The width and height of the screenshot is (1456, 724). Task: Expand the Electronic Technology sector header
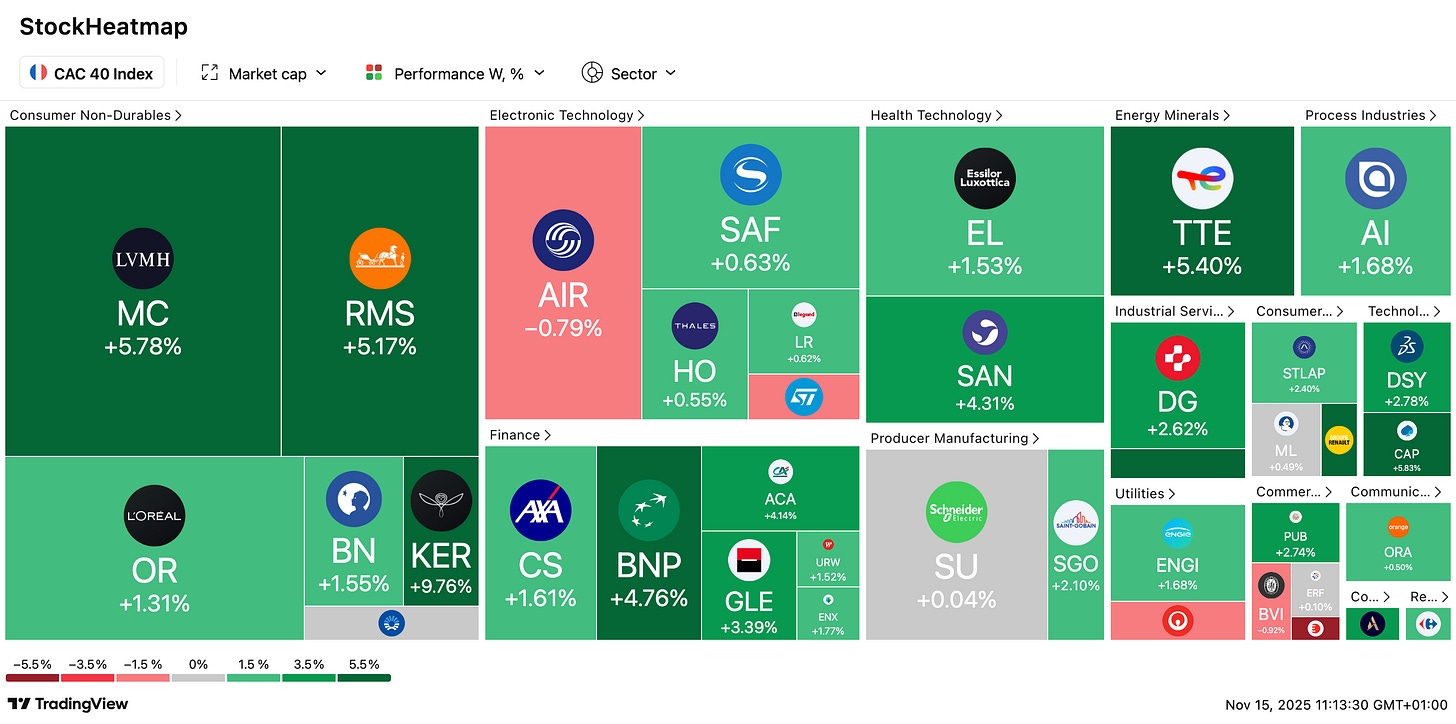point(567,115)
